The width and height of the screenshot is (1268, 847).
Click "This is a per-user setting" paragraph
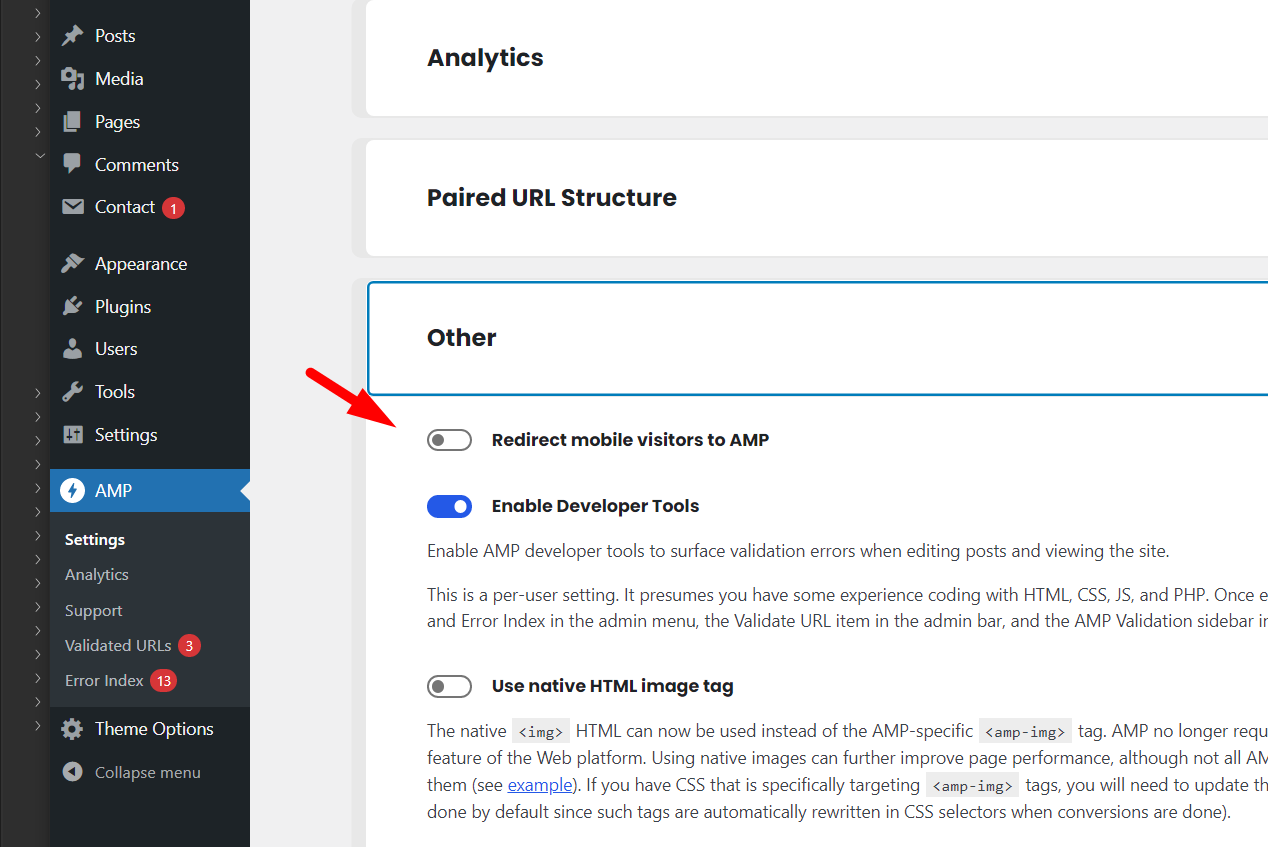(x=847, y=608)
